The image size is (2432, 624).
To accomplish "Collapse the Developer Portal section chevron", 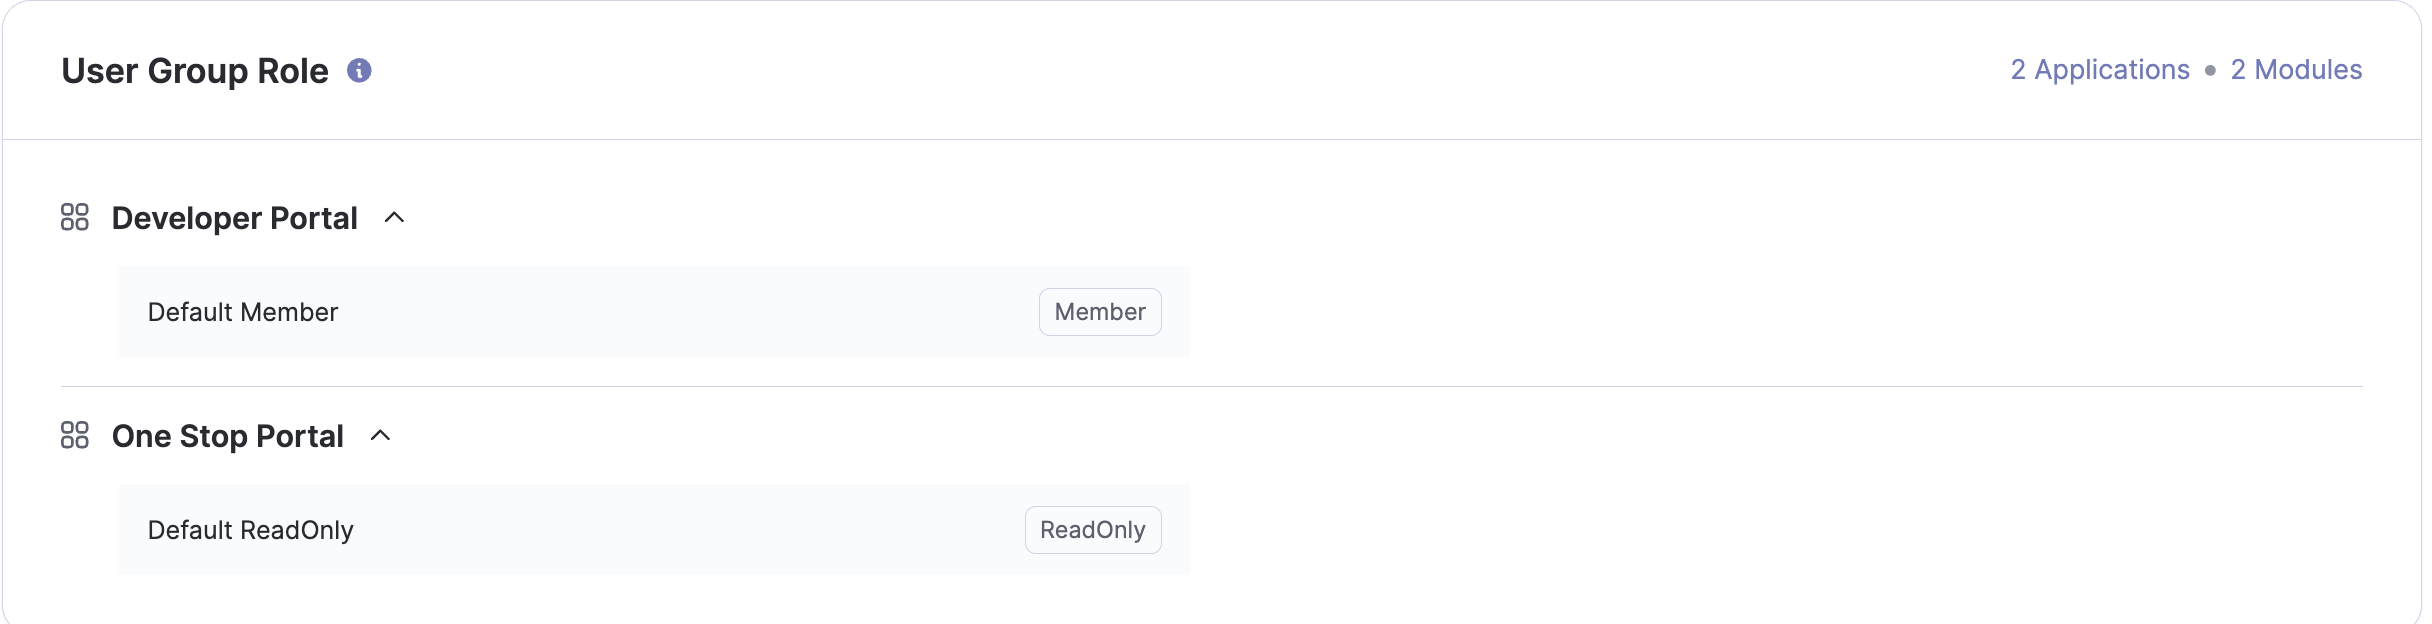I will pos(395,217).
